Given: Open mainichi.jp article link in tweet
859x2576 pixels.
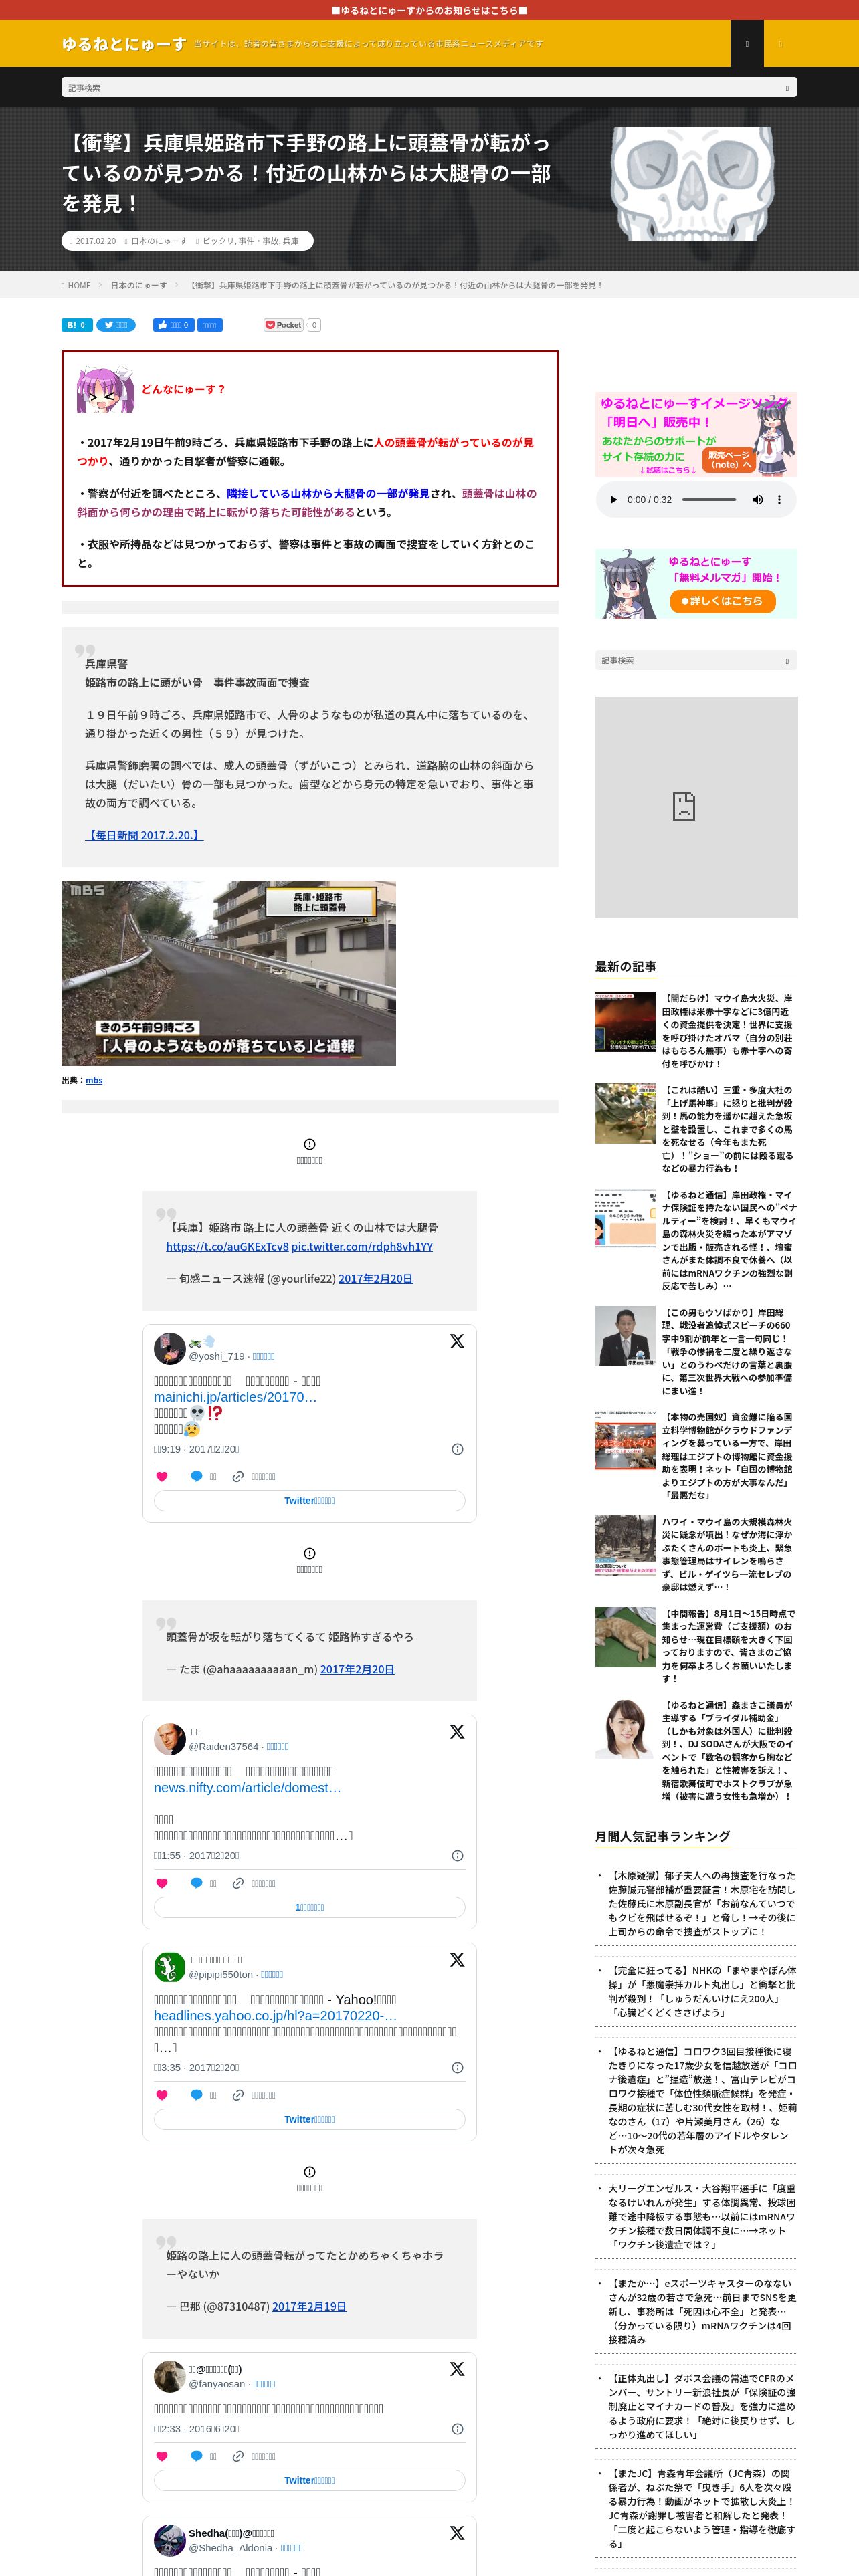Looking at the screenshot, I should pyautogui.click(x=235, y=1397).
